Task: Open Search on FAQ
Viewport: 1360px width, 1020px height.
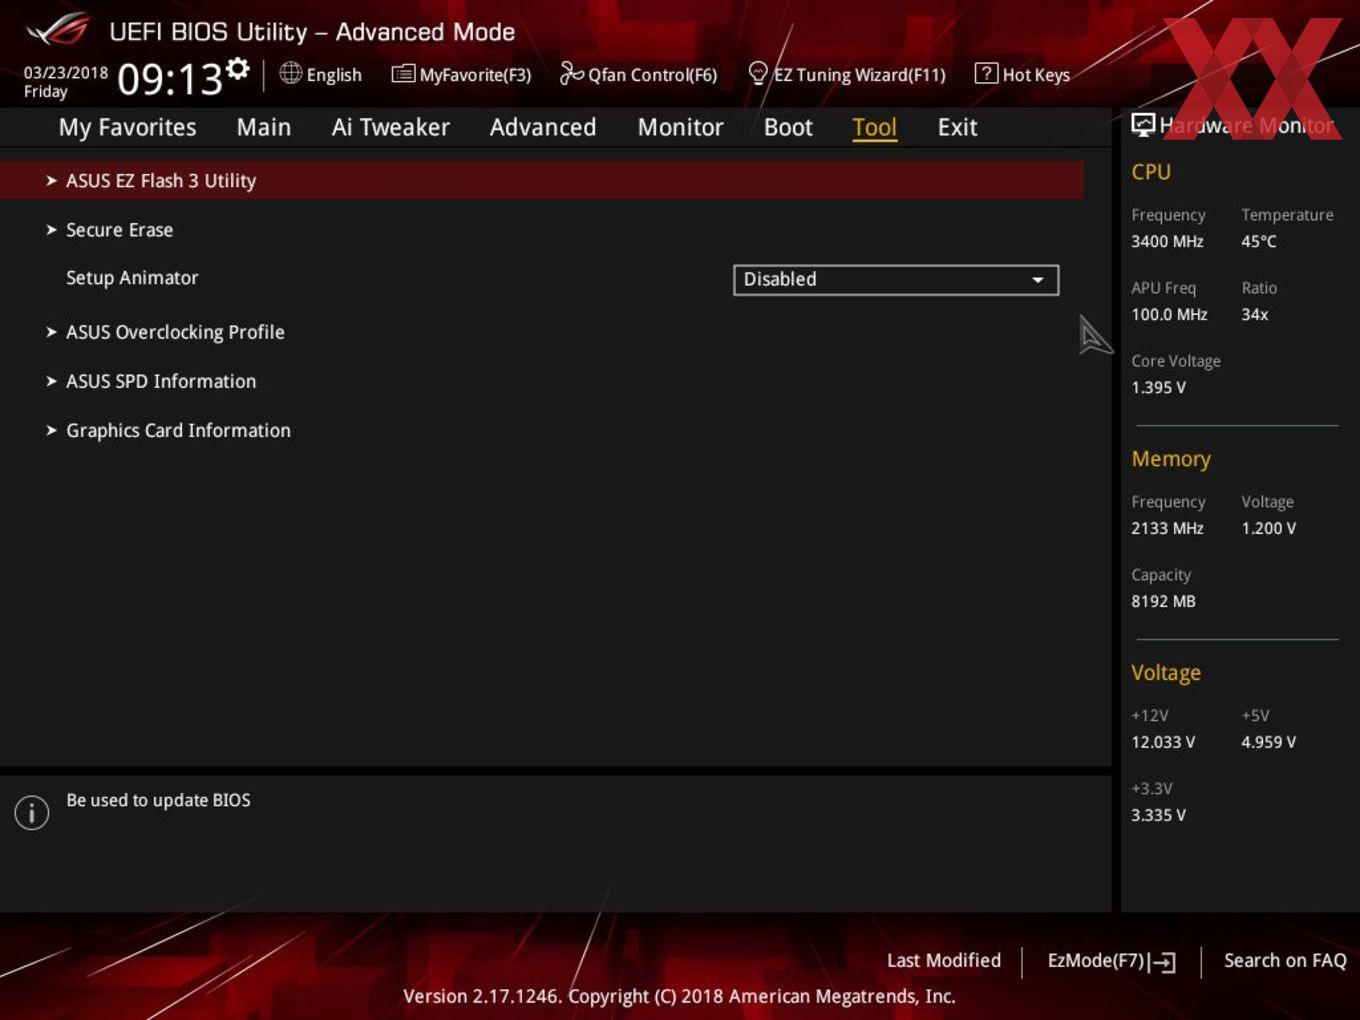Action: [x=1285, y=960]
